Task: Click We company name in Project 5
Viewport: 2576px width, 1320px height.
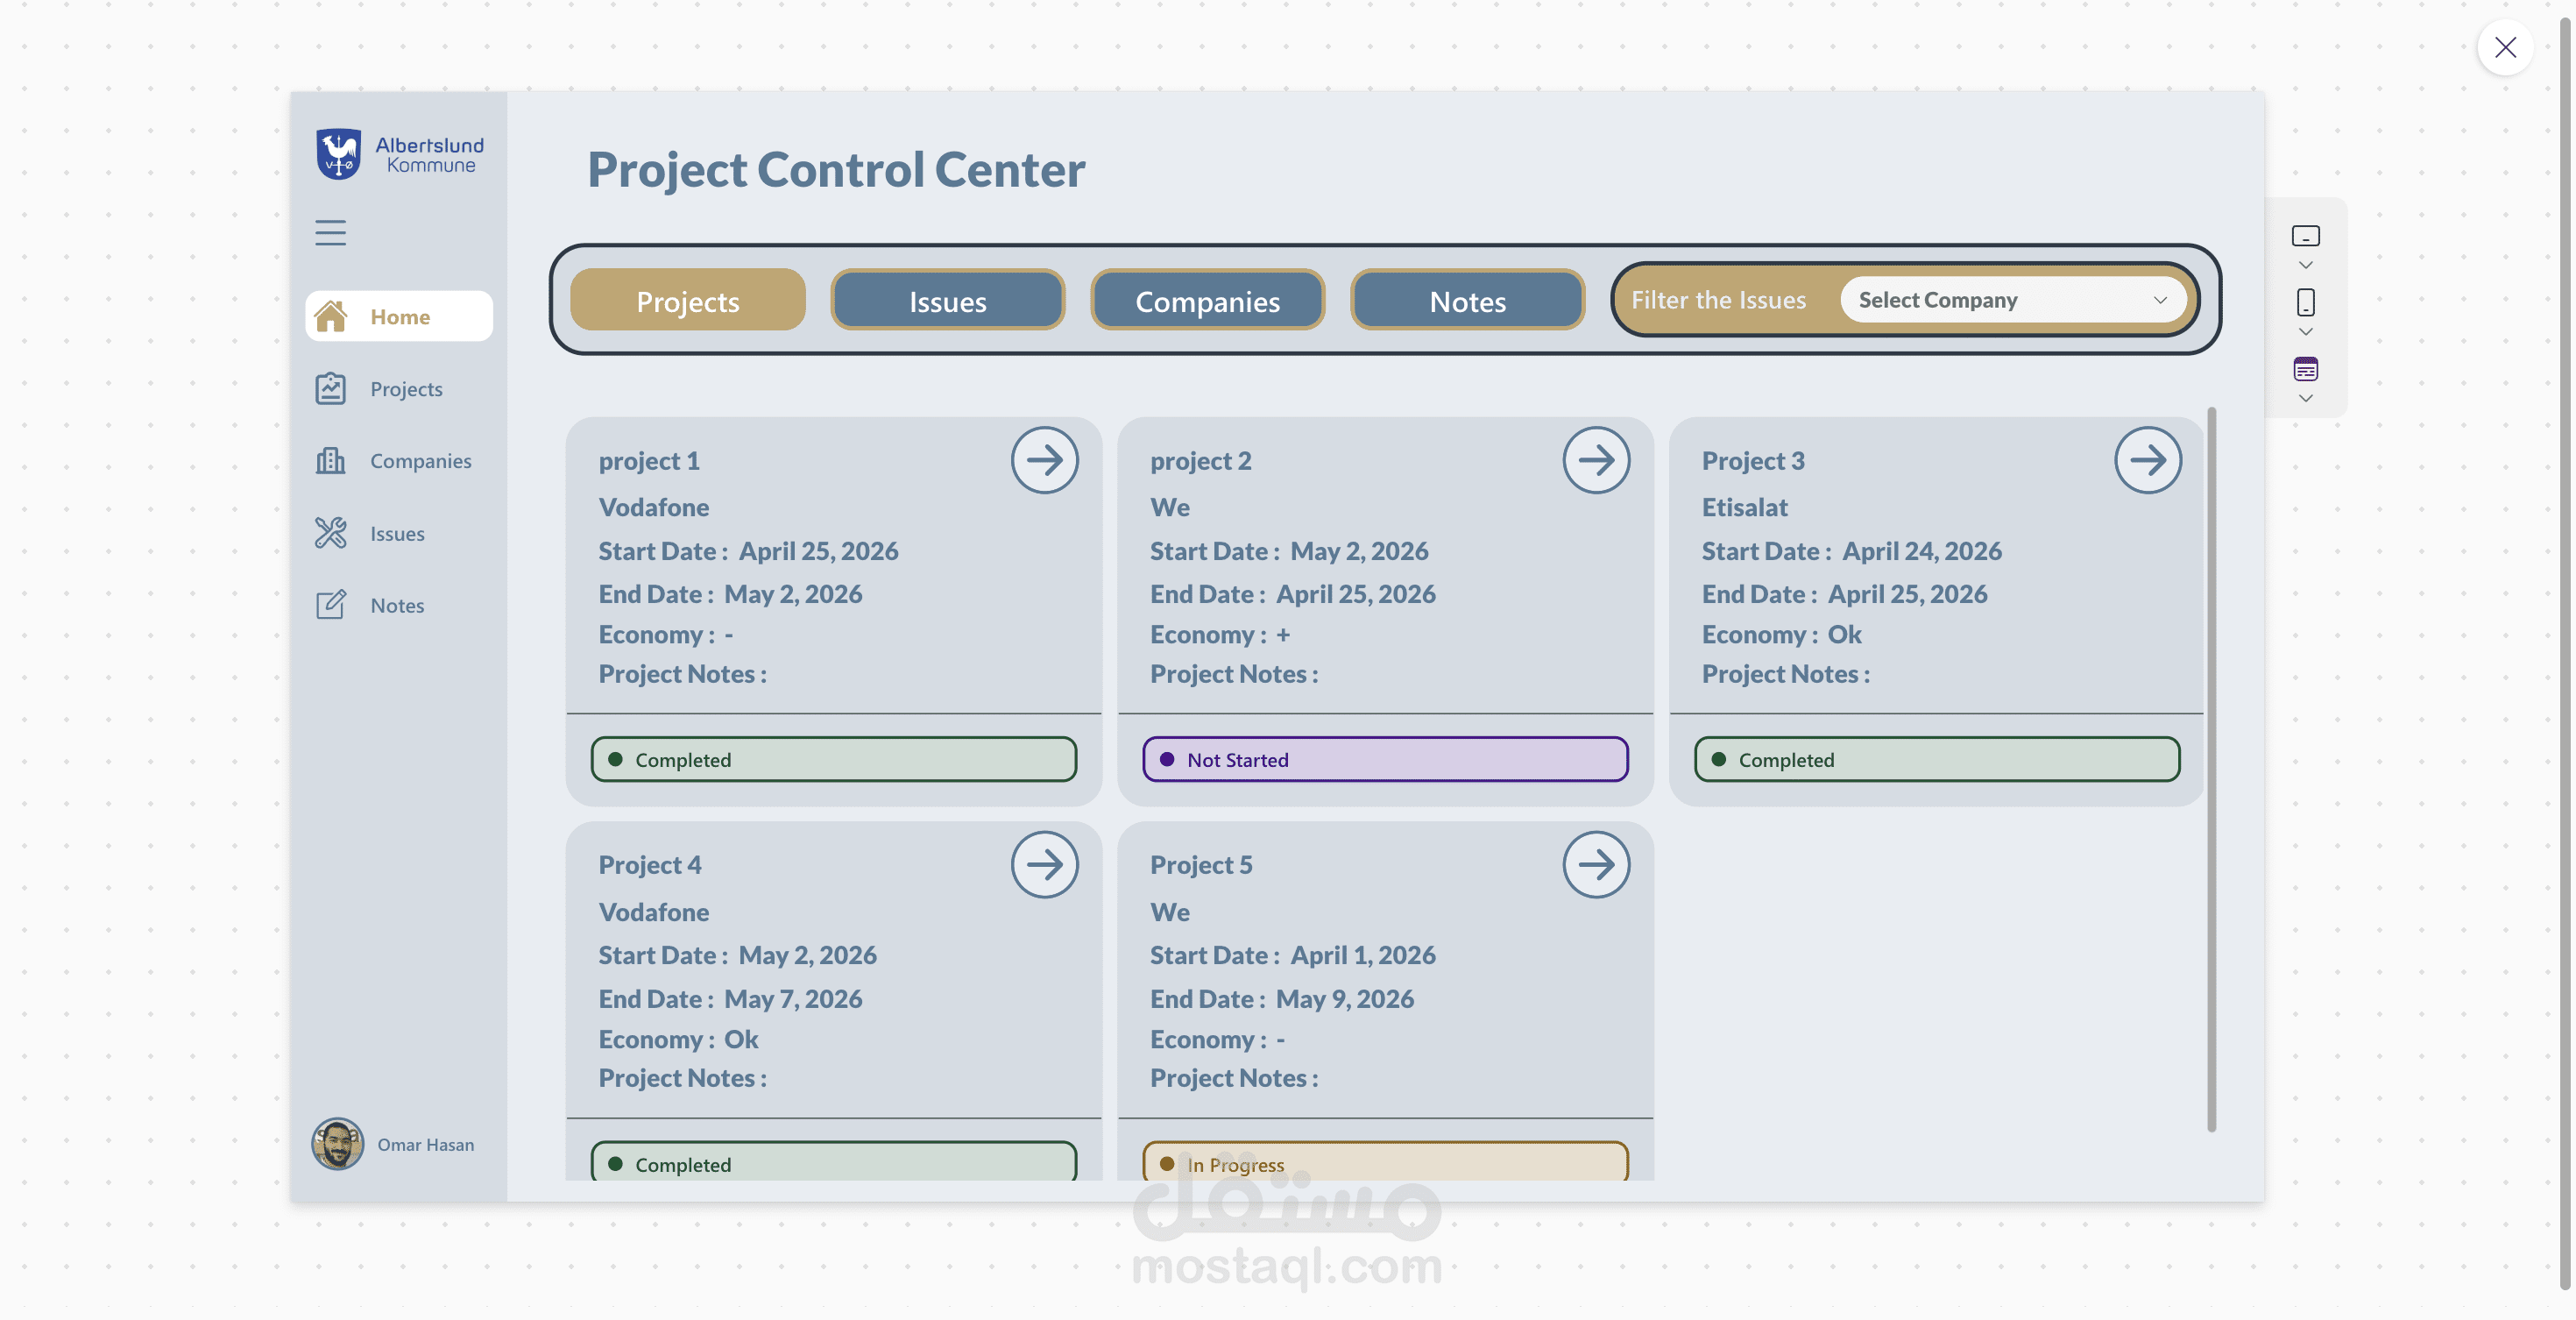Action: pos(1170,912)
